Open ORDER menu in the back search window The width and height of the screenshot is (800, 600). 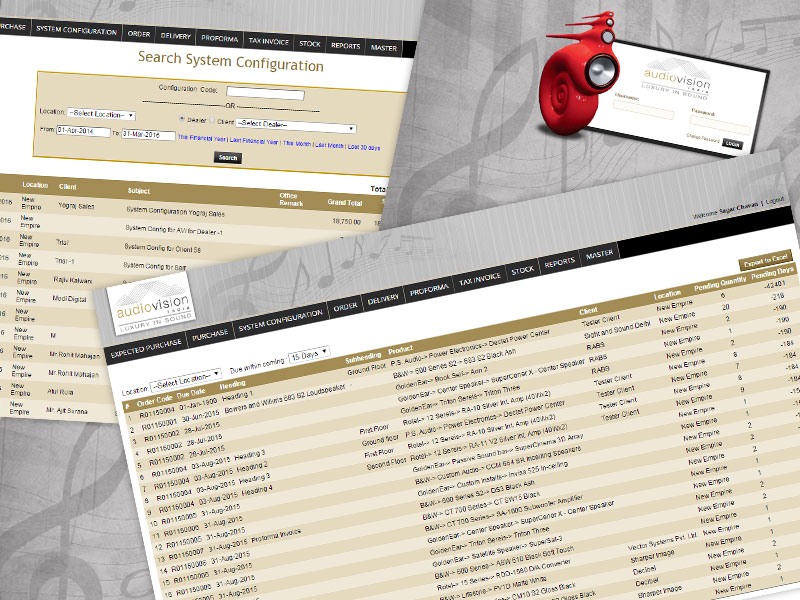(x=139, y=34)
